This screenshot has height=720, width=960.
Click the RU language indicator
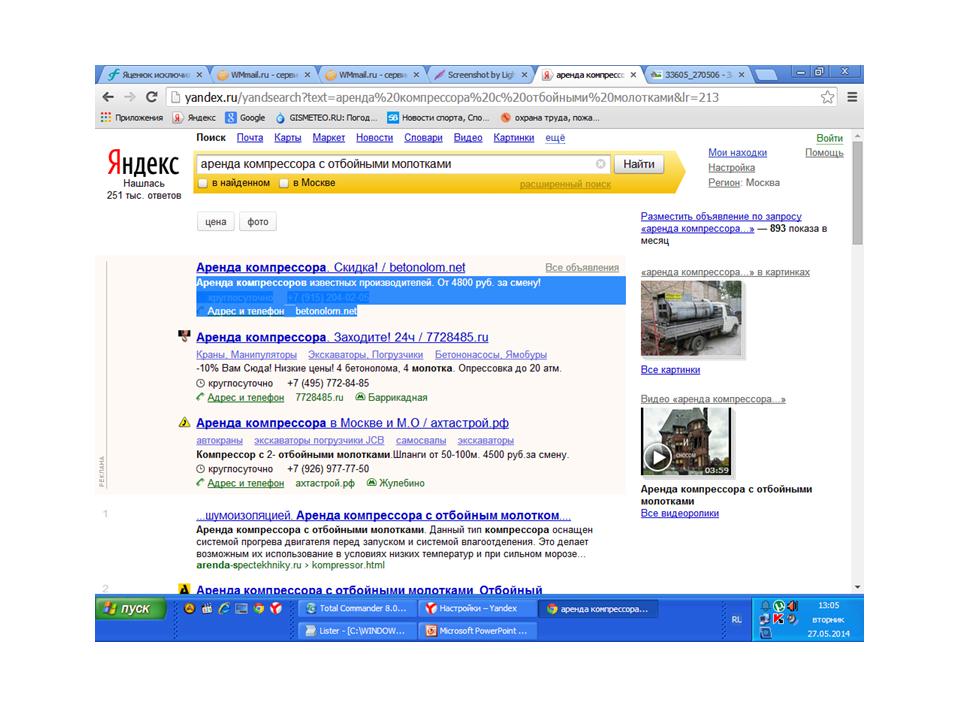[x=737, y=620]
